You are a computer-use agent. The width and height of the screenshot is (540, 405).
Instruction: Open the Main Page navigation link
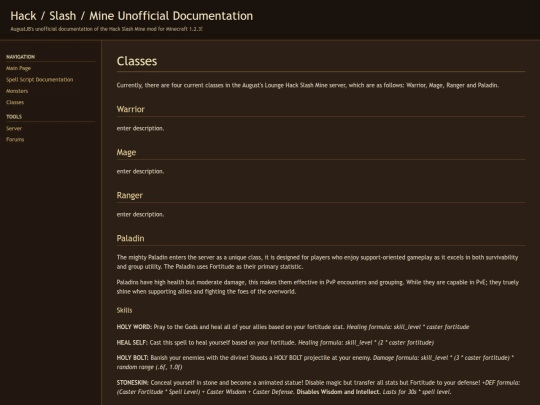point(18,68)
